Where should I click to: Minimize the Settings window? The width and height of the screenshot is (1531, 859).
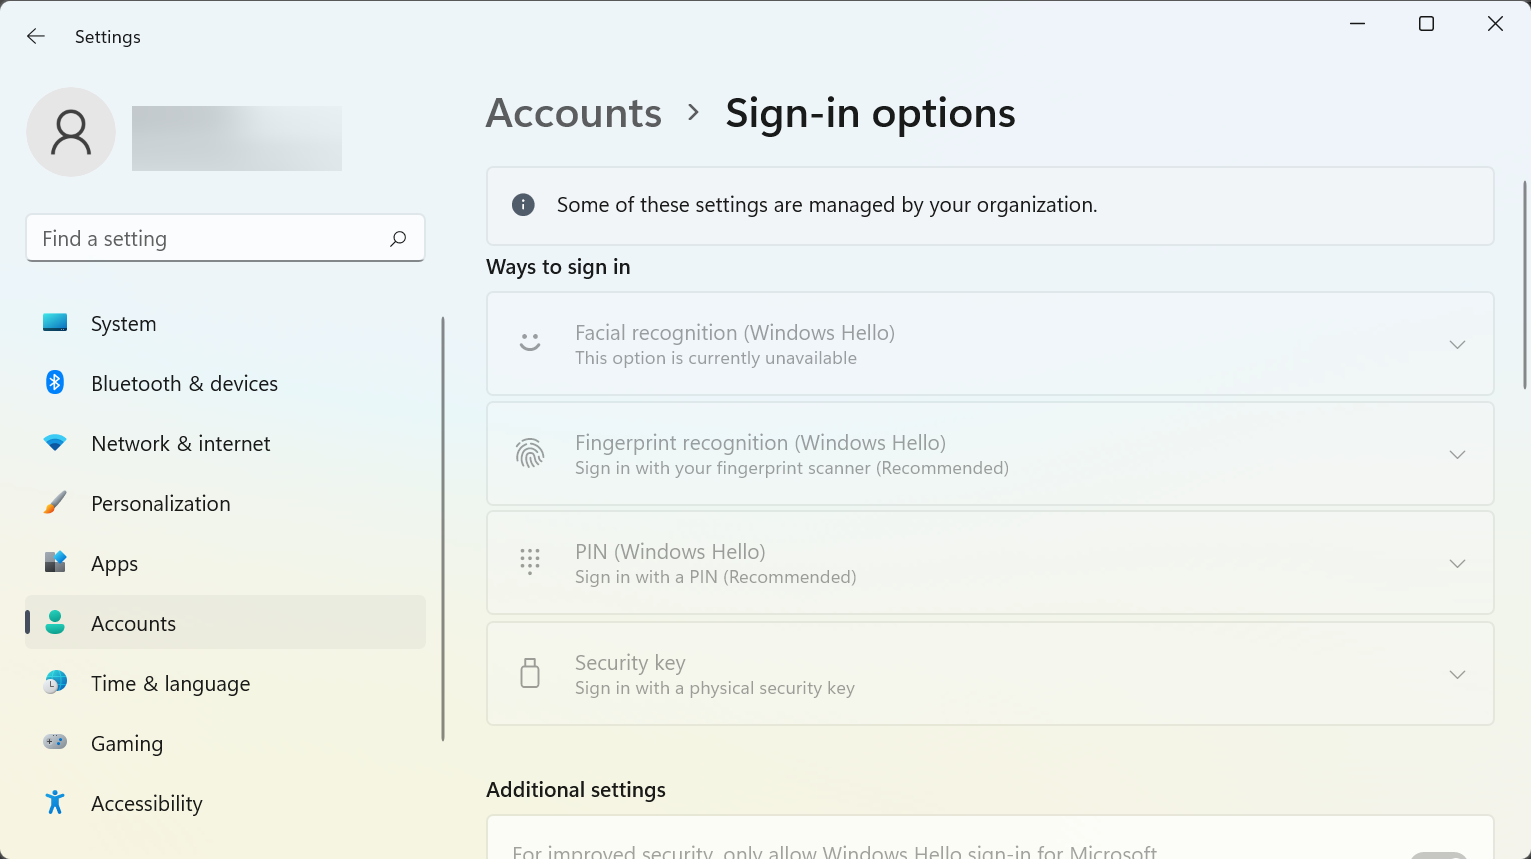tap(1357, 24)
